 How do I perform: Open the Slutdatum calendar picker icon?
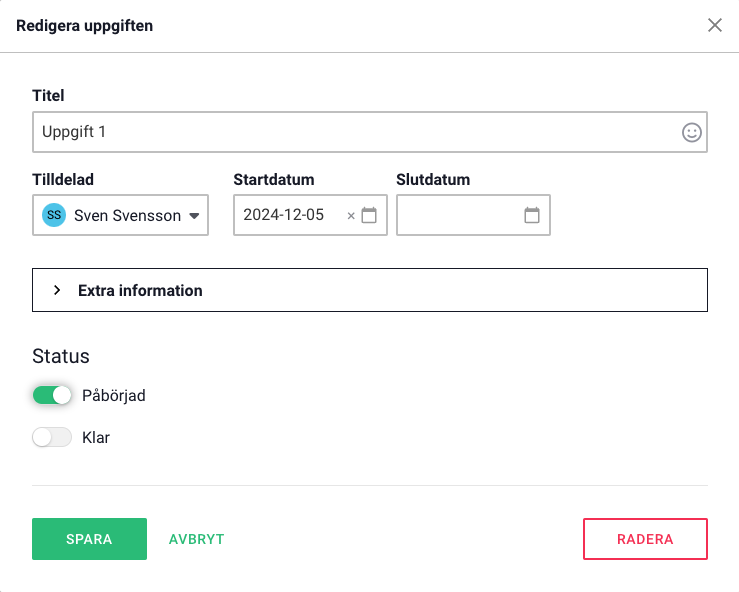coord(532,215)
